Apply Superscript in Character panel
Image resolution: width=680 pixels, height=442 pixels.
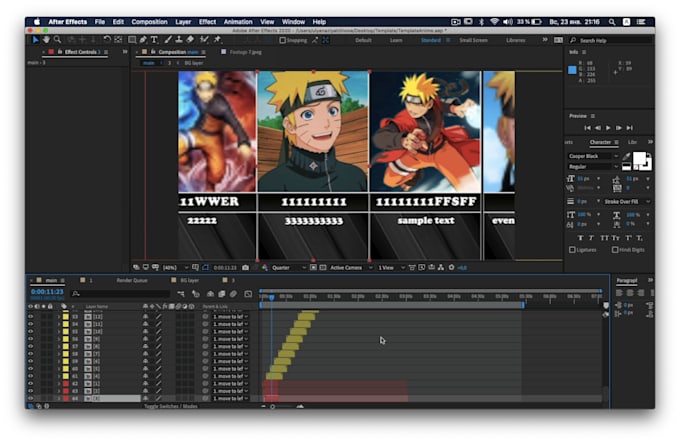[x=628, y=238]
